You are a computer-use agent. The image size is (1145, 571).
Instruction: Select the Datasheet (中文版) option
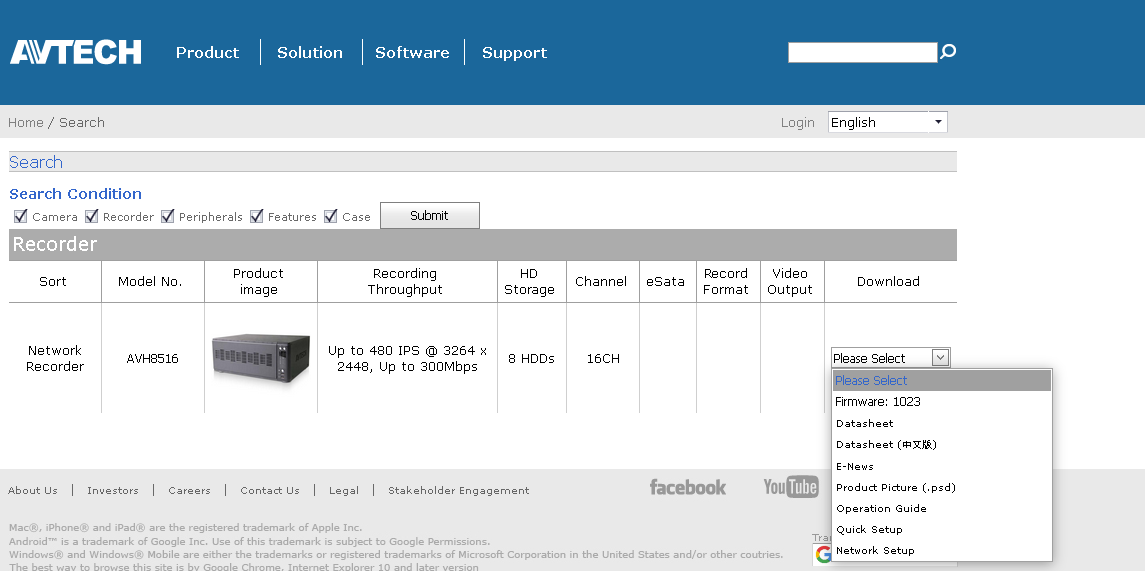(942, 444)
